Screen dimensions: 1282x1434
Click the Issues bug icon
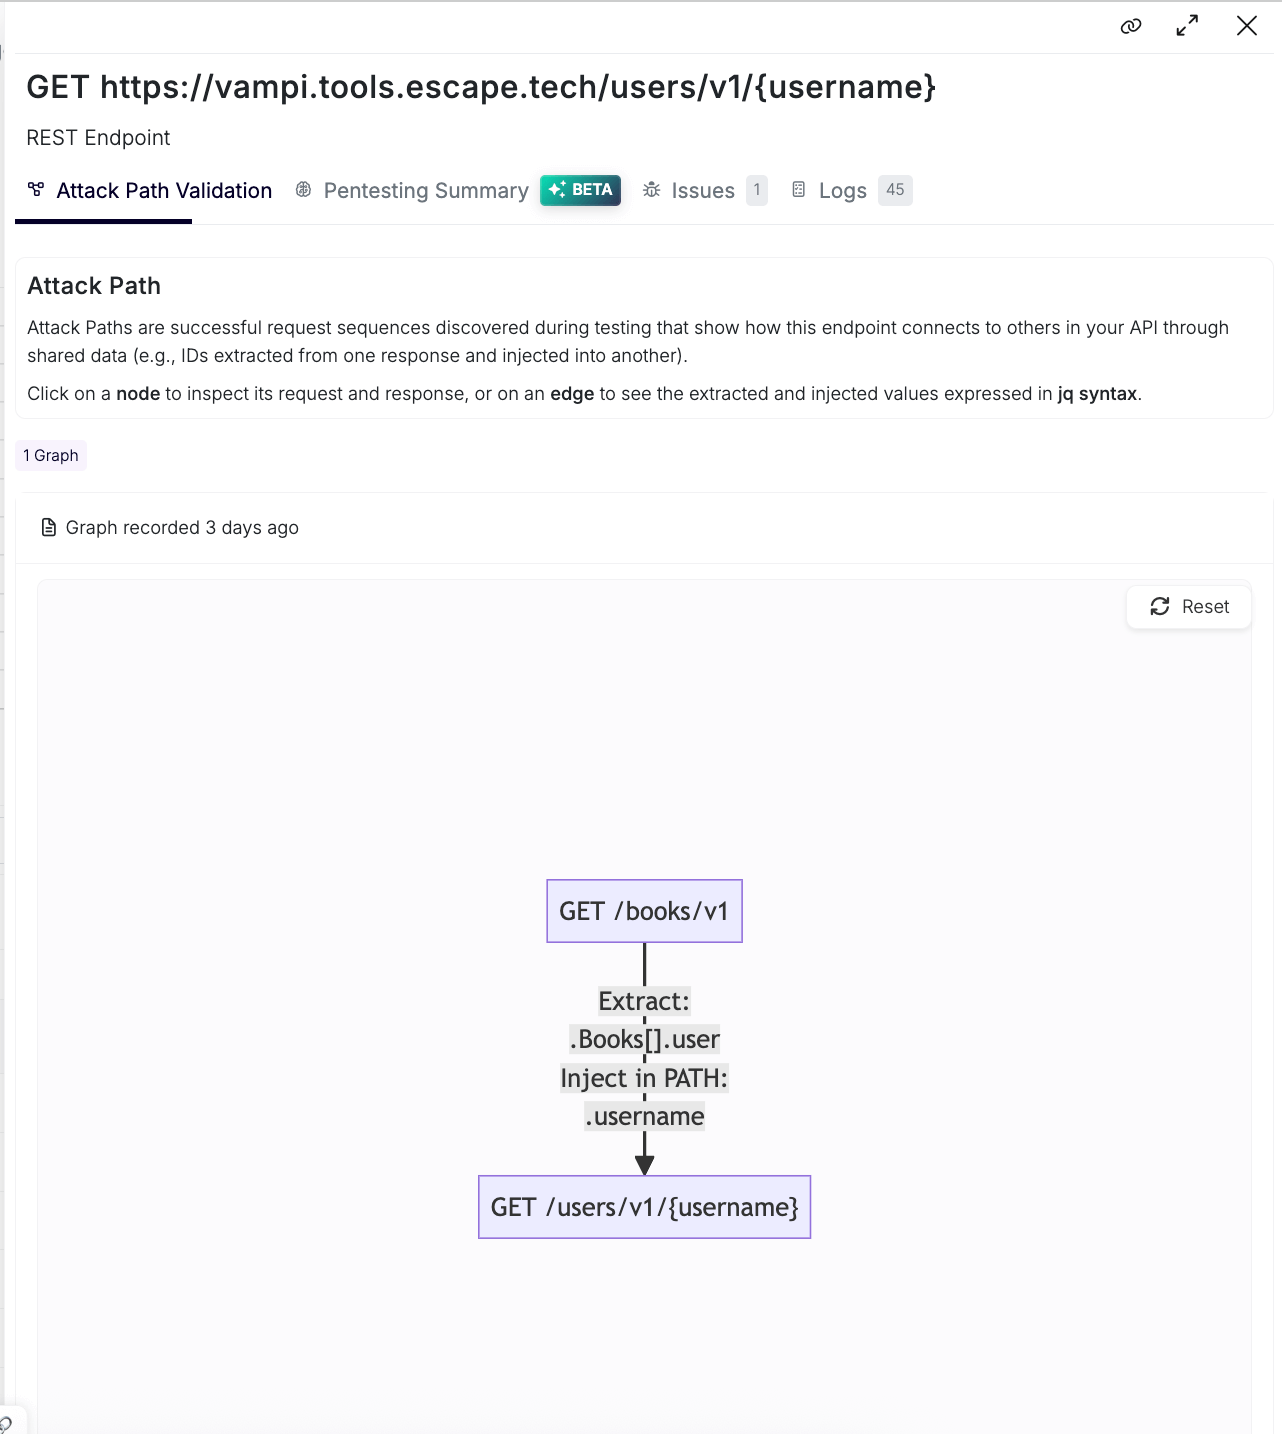652,190
